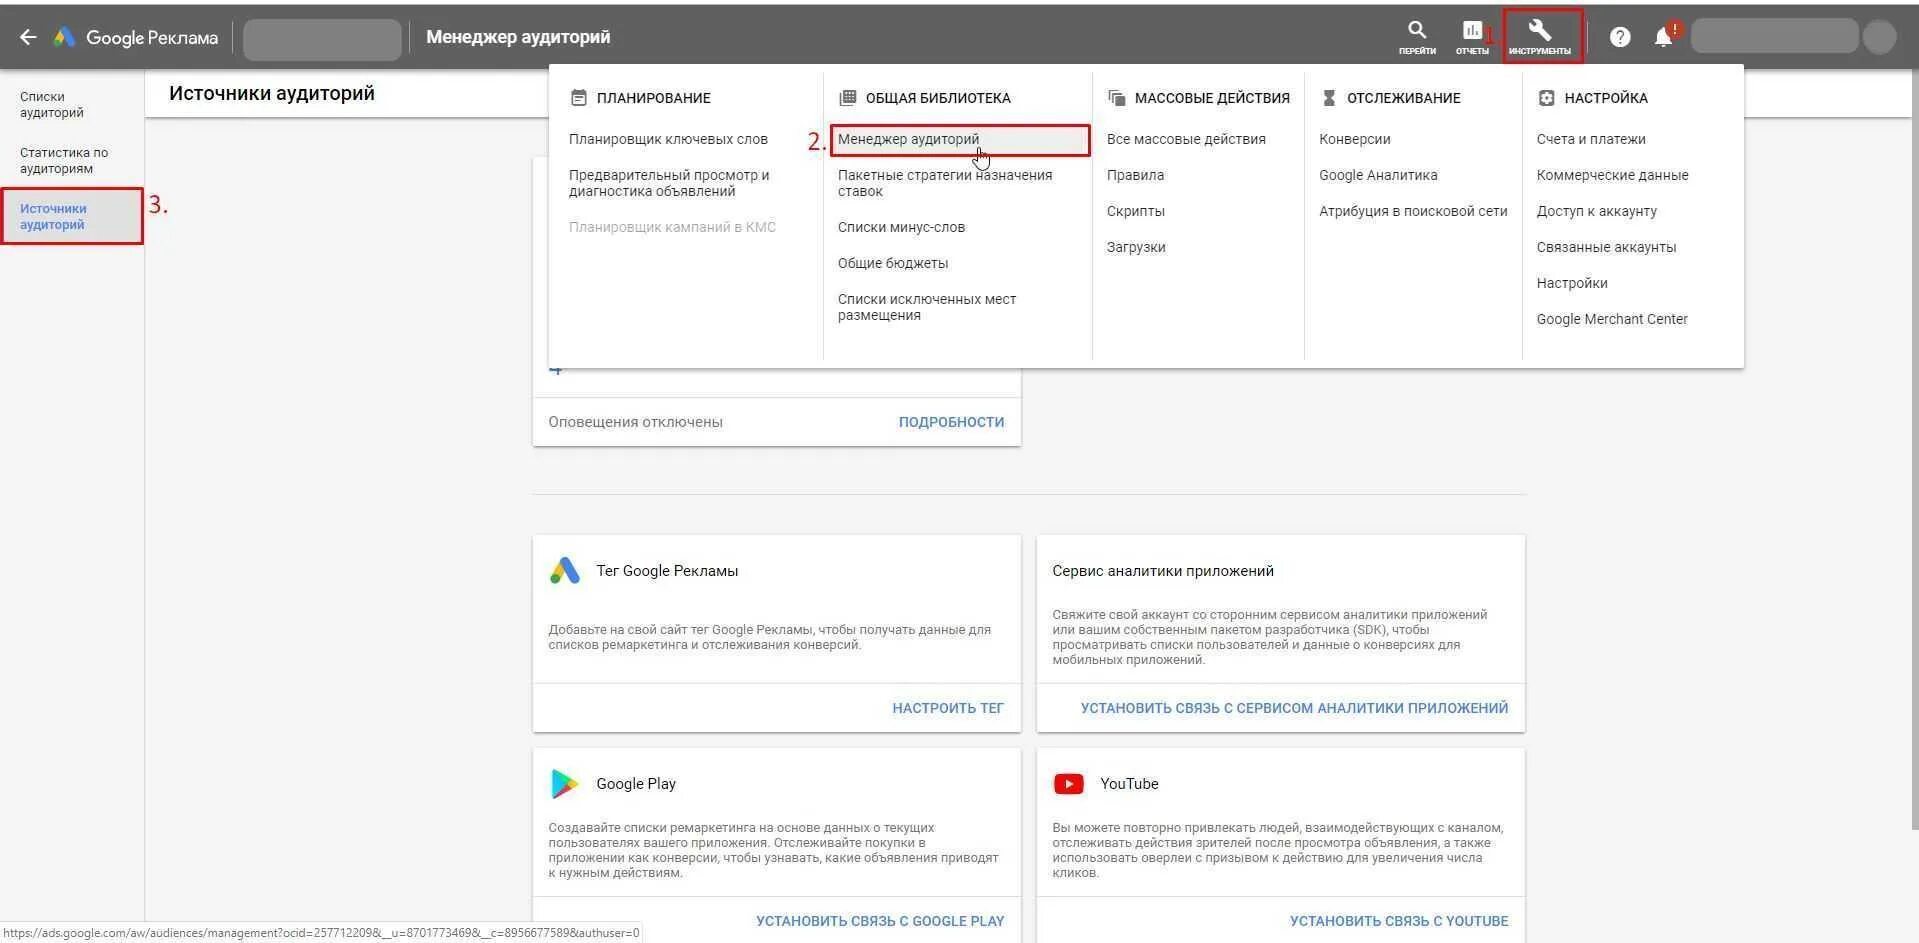Open Доступ к аккаунту
This screenshot has height=943, width=1919.
tap(1597, 211)
